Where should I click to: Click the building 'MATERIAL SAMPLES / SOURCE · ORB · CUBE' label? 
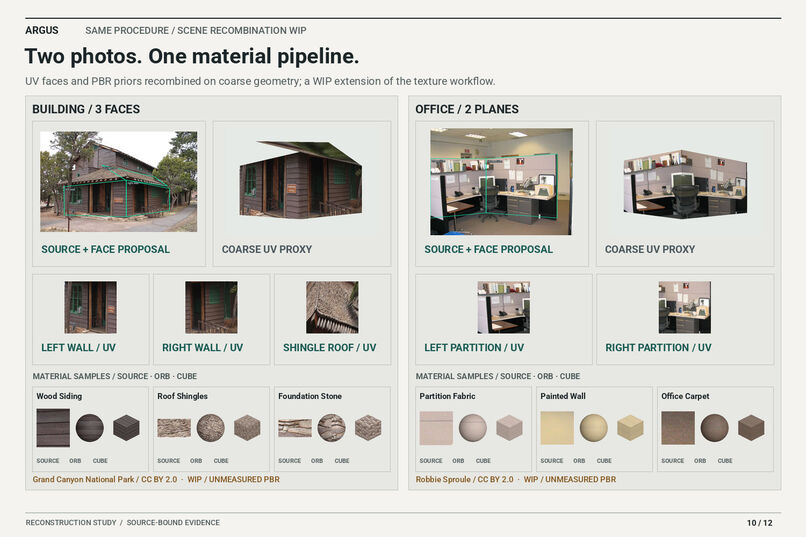115,376
